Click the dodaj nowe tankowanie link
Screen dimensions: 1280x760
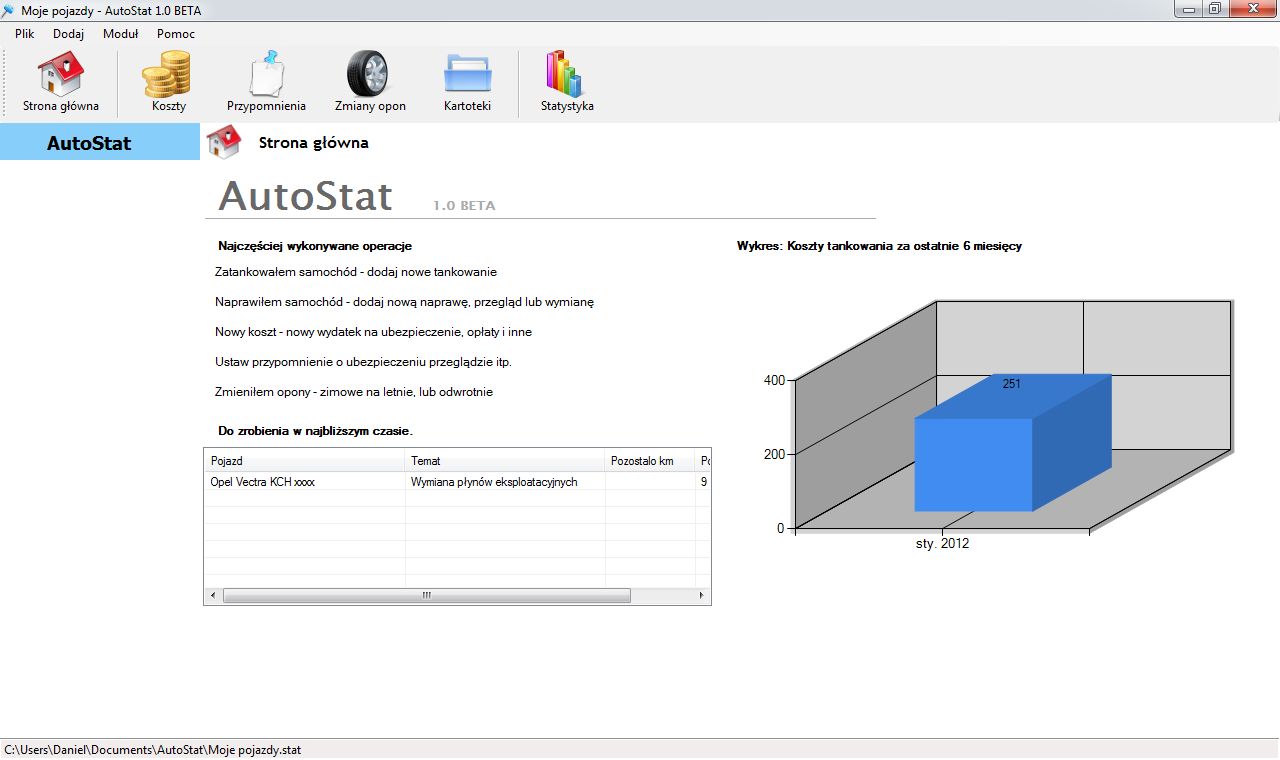click(355, 271)
